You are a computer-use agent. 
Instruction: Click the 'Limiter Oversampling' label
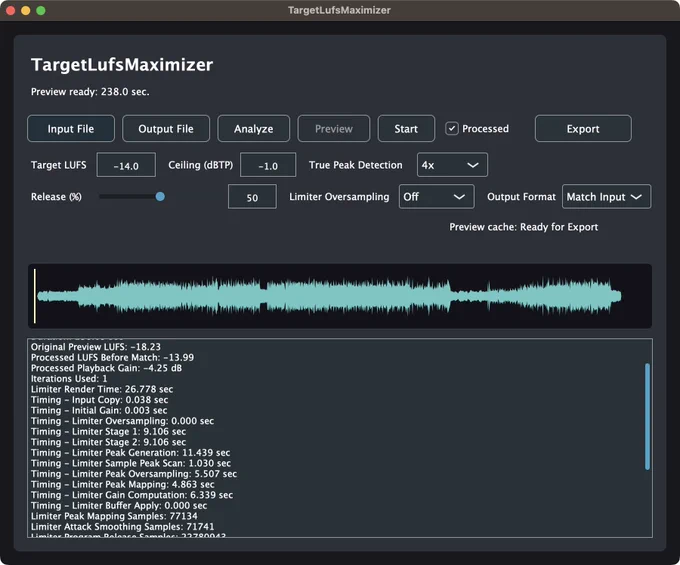coord(339,197)
